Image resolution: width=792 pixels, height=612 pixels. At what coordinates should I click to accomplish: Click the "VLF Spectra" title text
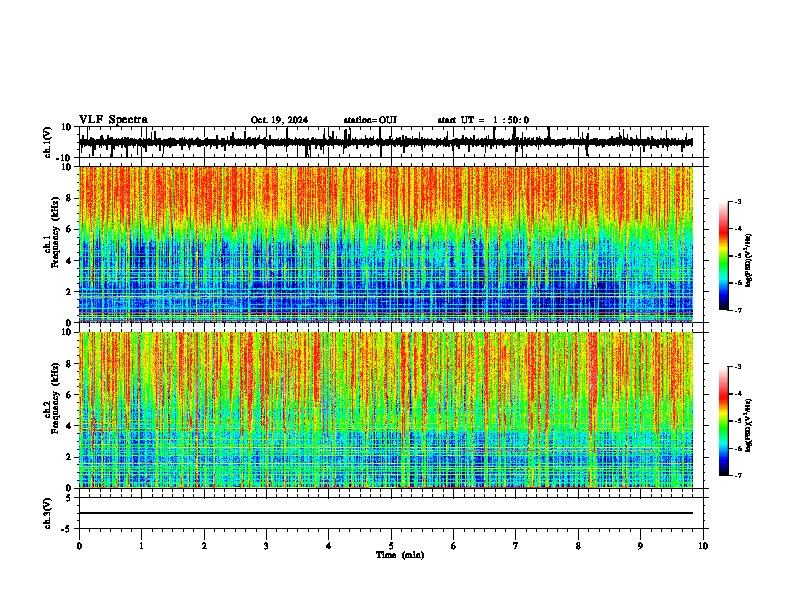113,120
